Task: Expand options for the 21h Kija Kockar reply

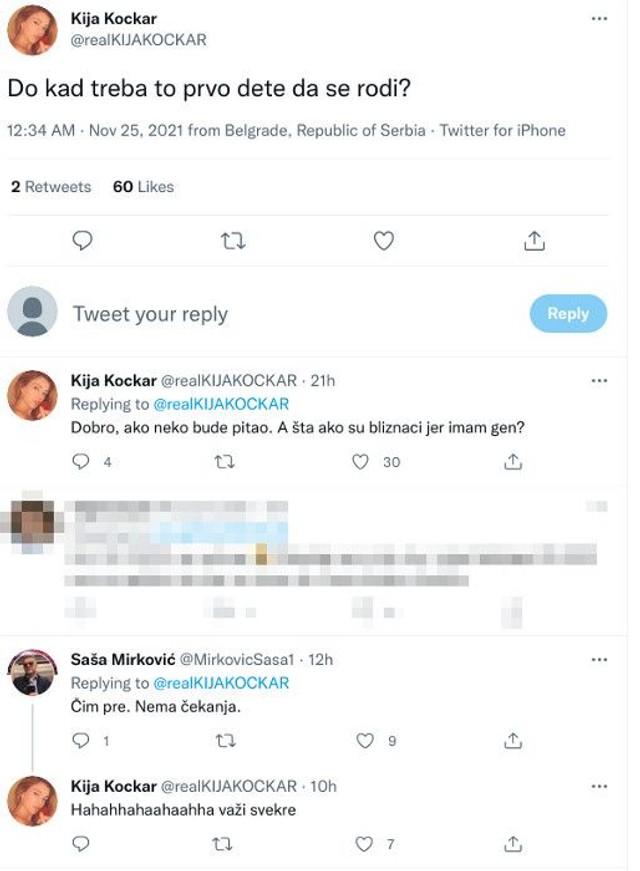Action: (599, 381)
